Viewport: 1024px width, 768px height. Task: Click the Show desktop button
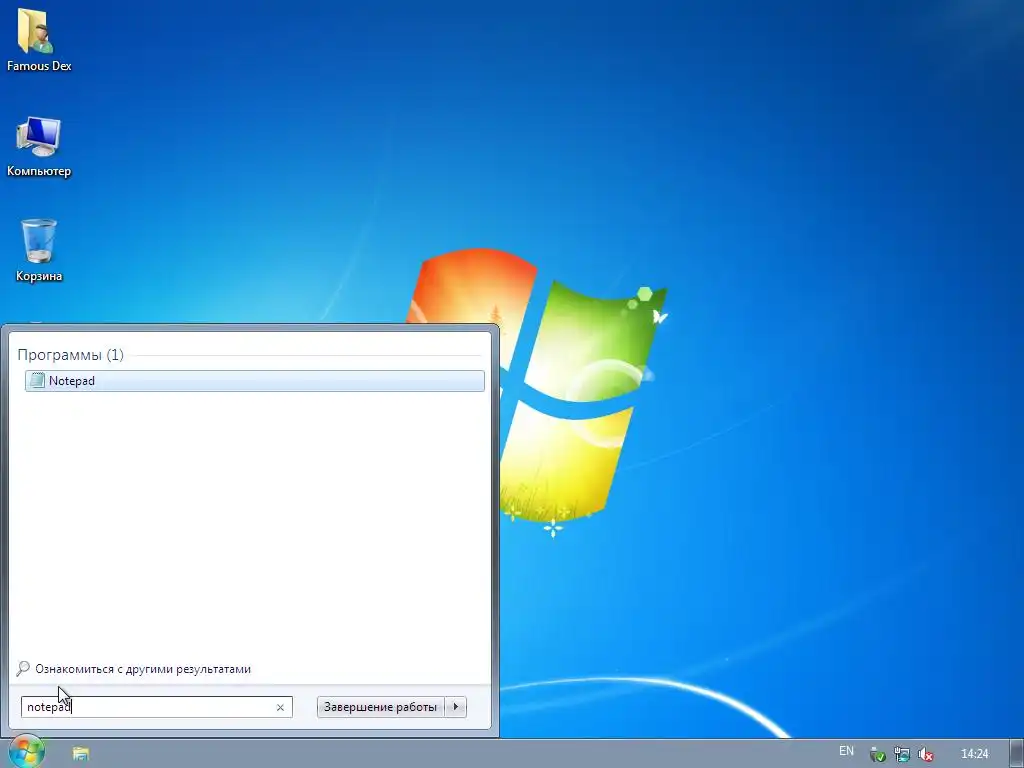pyautogui.click(x=1017, y=754)
